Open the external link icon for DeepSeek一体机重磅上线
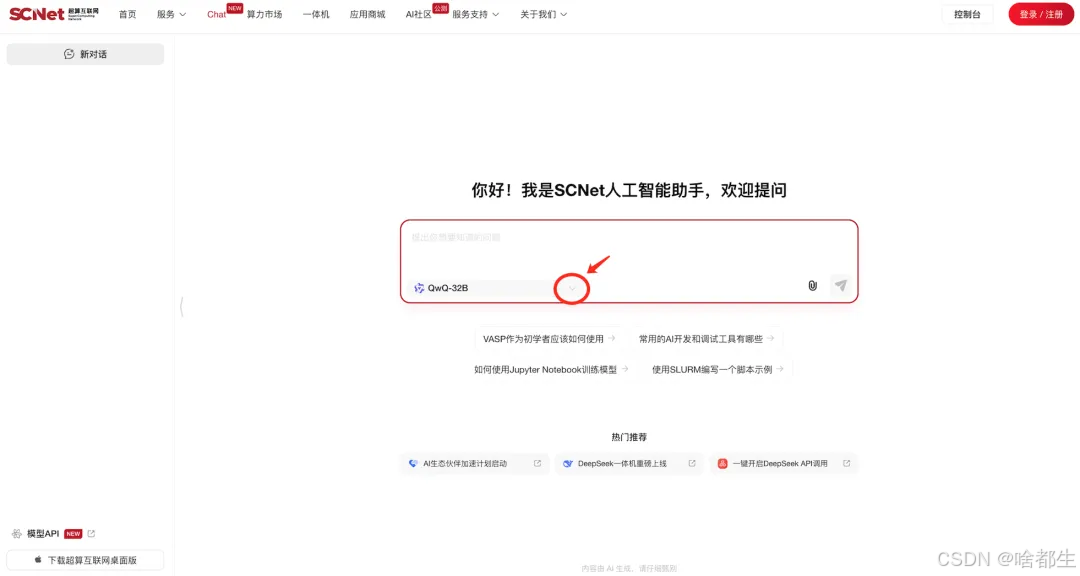This screenshot has width=1080, height=576. pos(692,464)
